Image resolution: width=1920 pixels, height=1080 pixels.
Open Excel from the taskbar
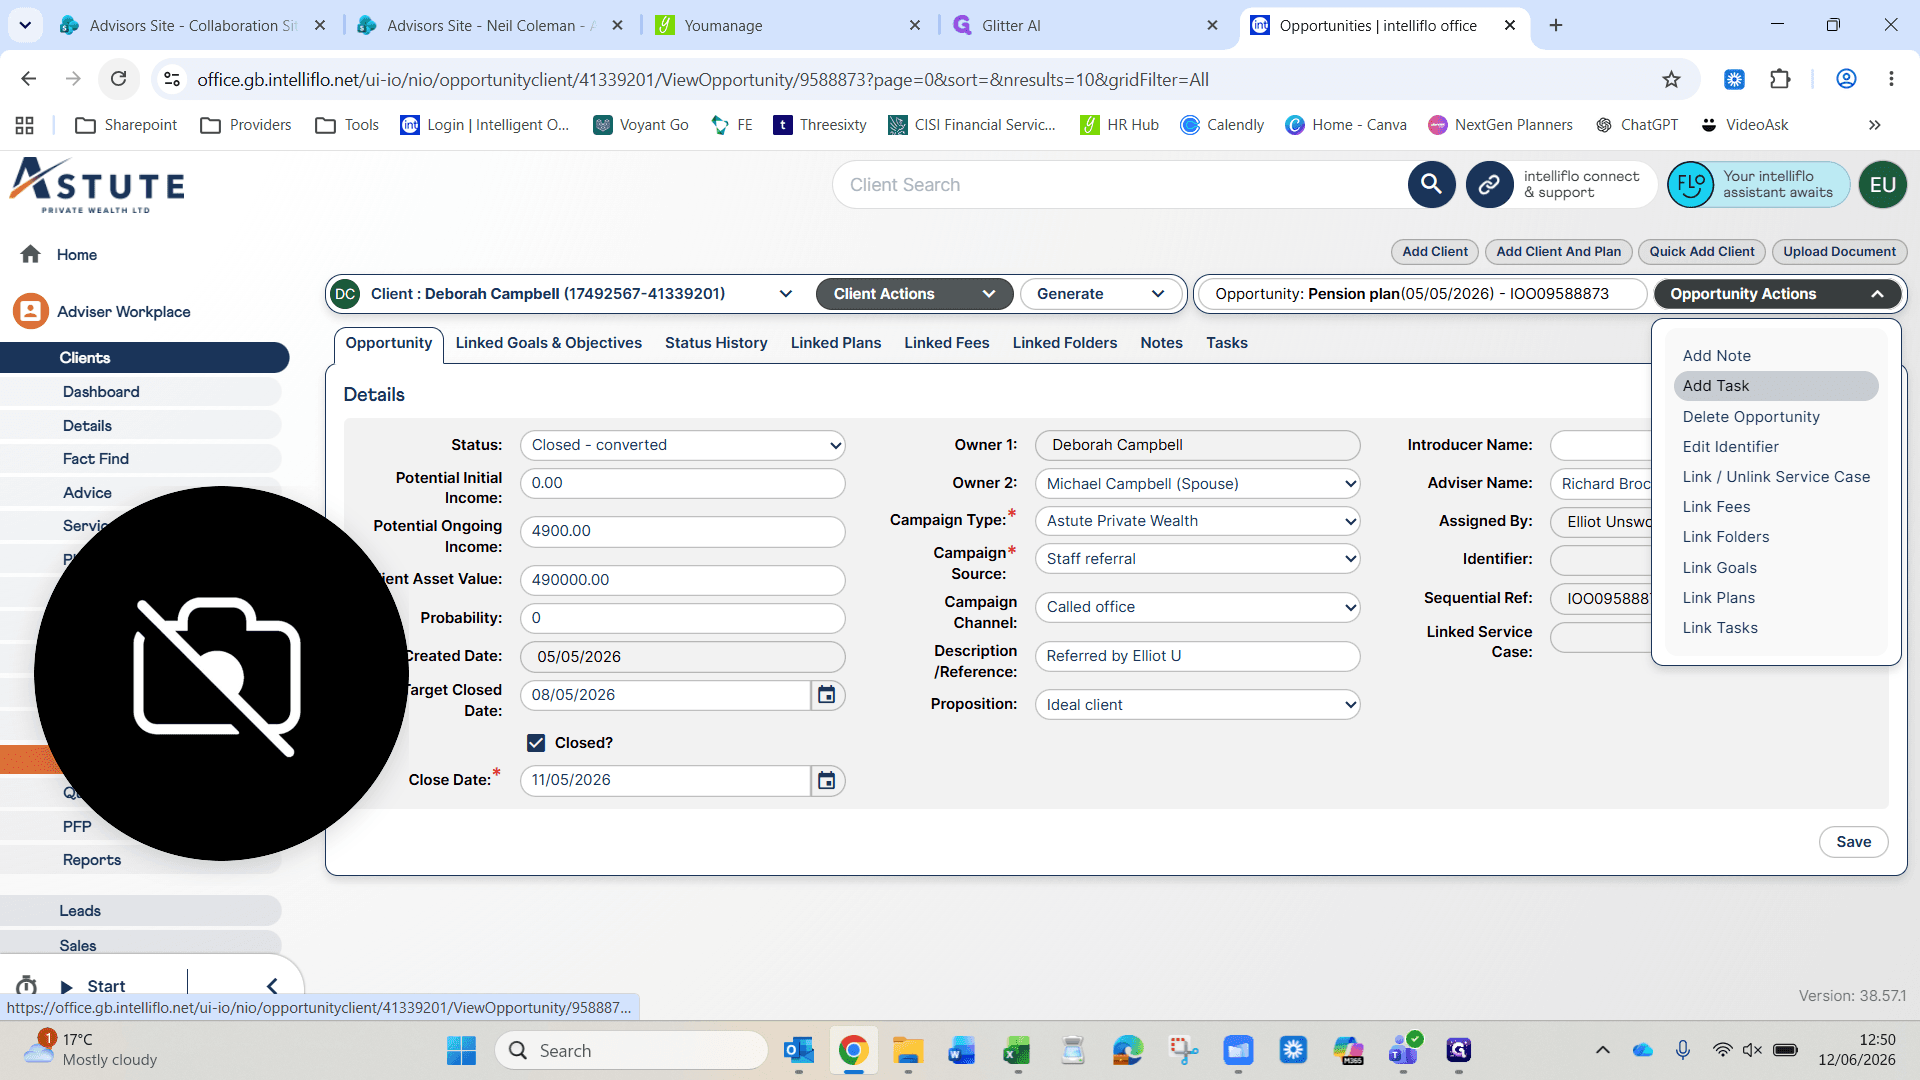[1017, 1050]
